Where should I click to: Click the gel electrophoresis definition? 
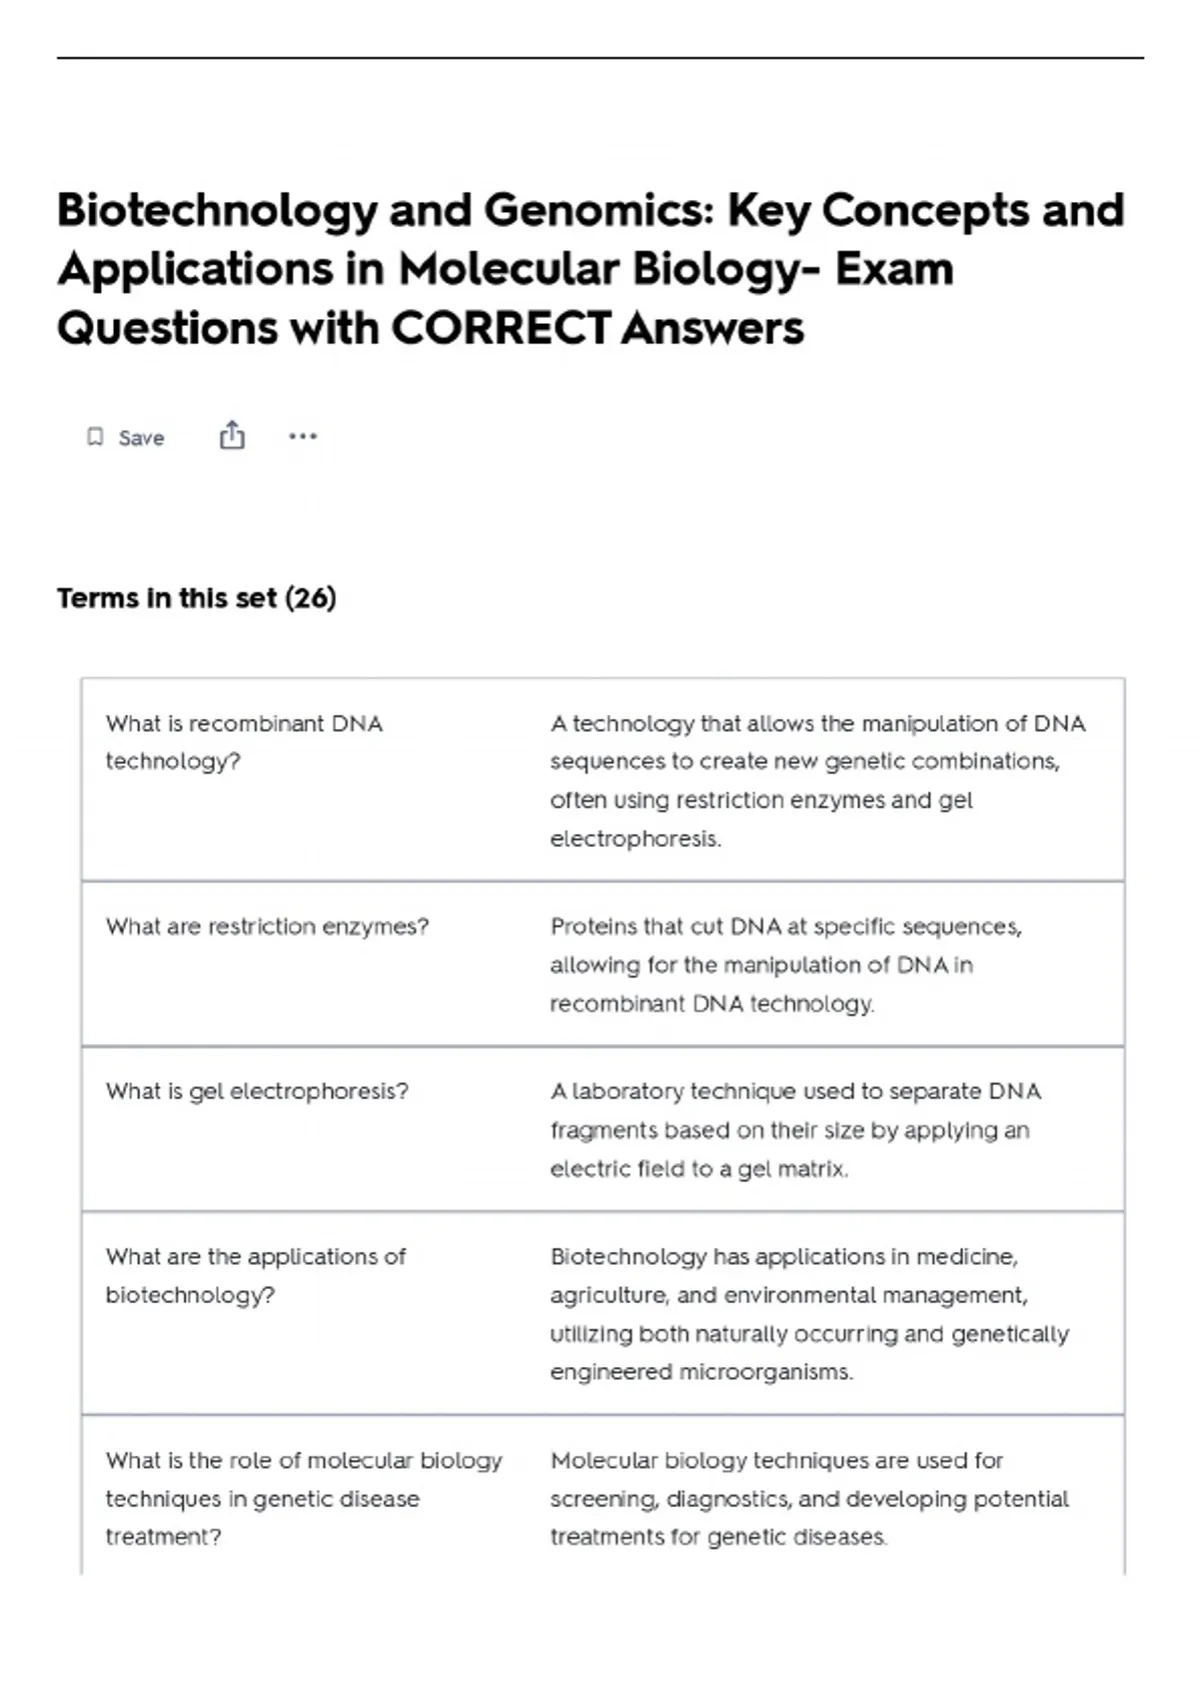coord(795,1130)
